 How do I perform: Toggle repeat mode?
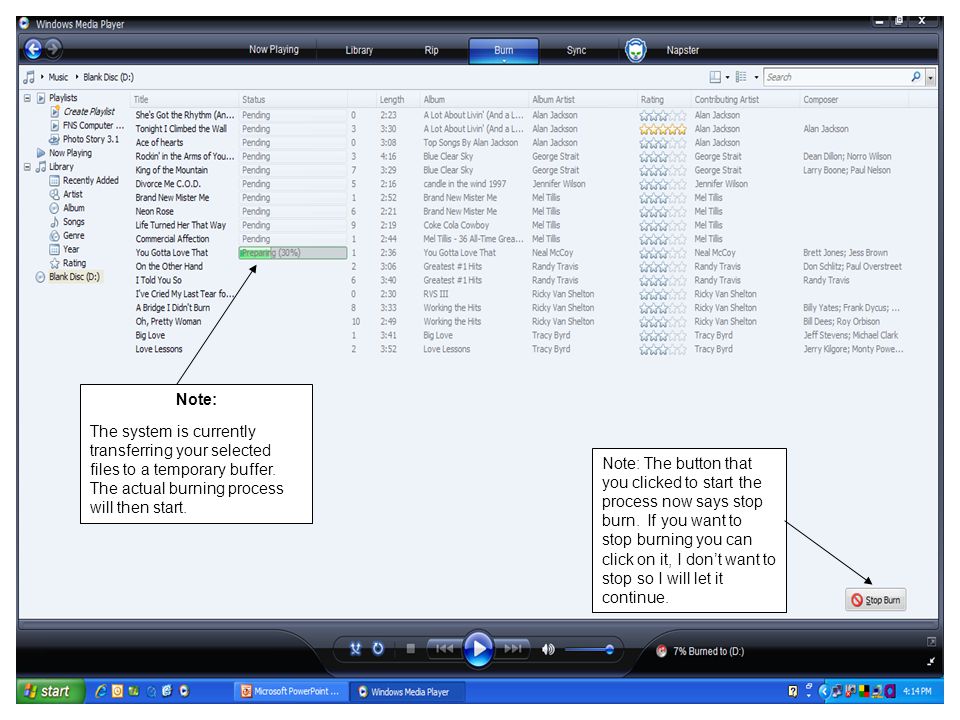(378, 649)
